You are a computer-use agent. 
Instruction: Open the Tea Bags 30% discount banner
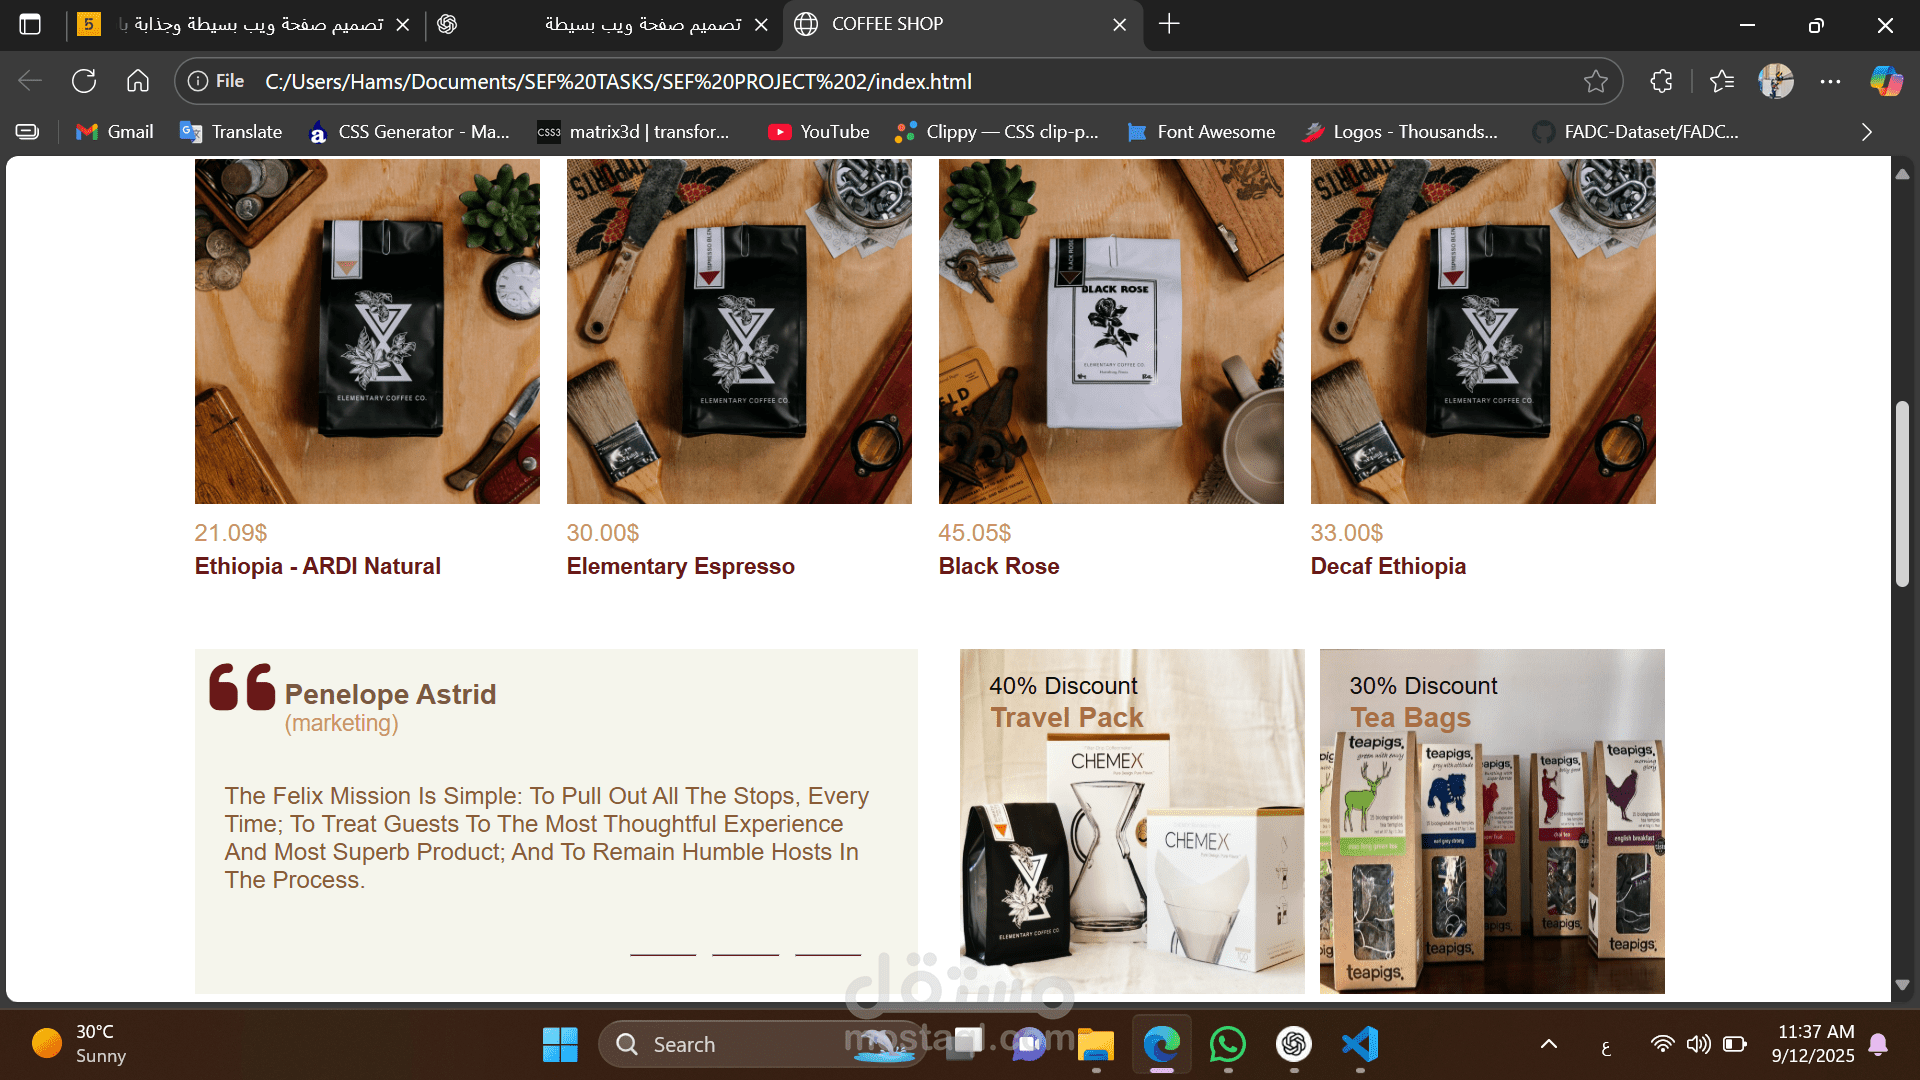(1492, 821)
